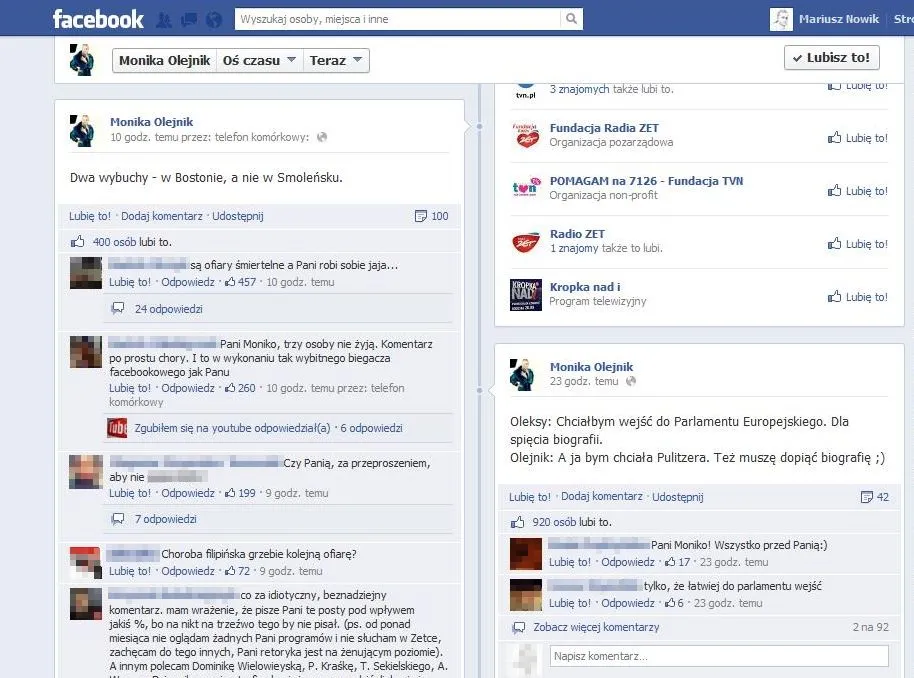Screen dimensions: 914x678
Task: Expand the 24 odpowiedzi replies
Action: tap(168, 309)
